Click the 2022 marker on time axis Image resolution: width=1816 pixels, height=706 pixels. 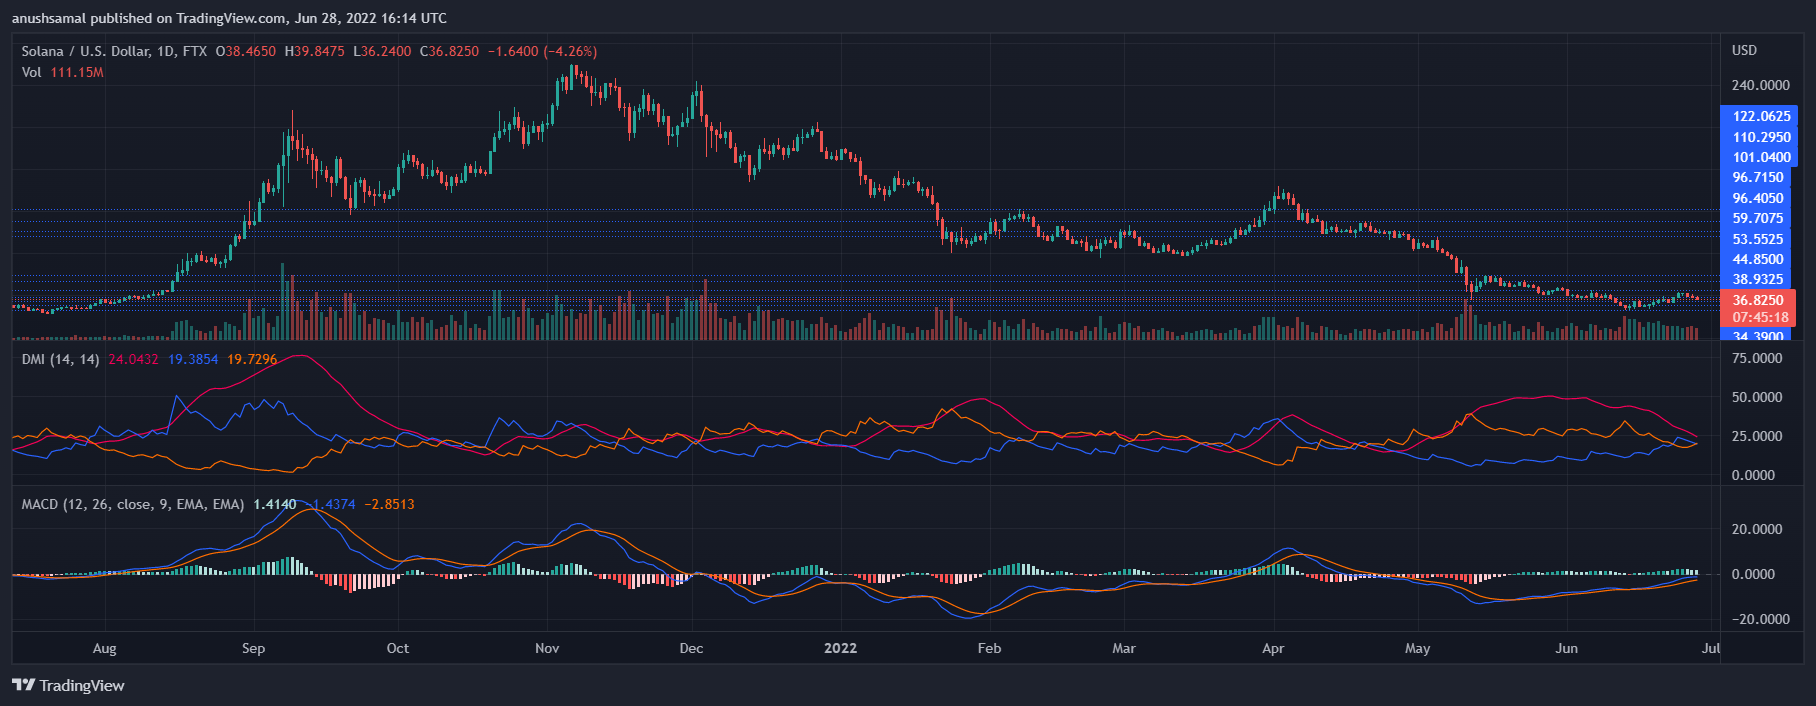(840, 648)
